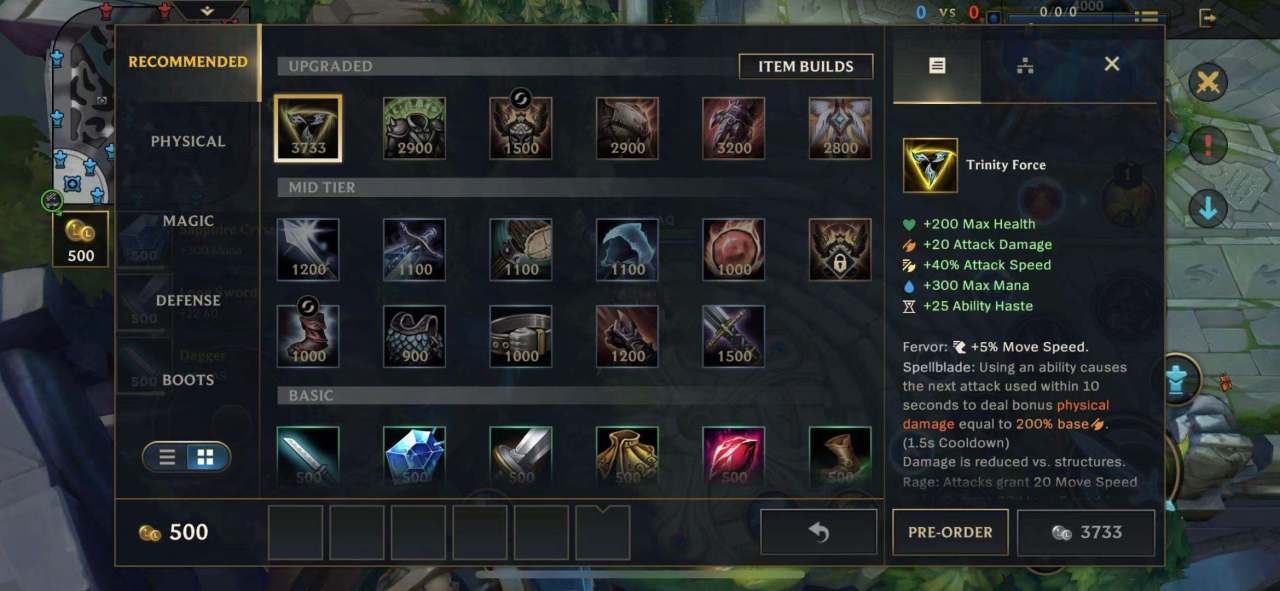Undo the last purchase
The width and height of the screenshot is (1280, 591).
819,532
